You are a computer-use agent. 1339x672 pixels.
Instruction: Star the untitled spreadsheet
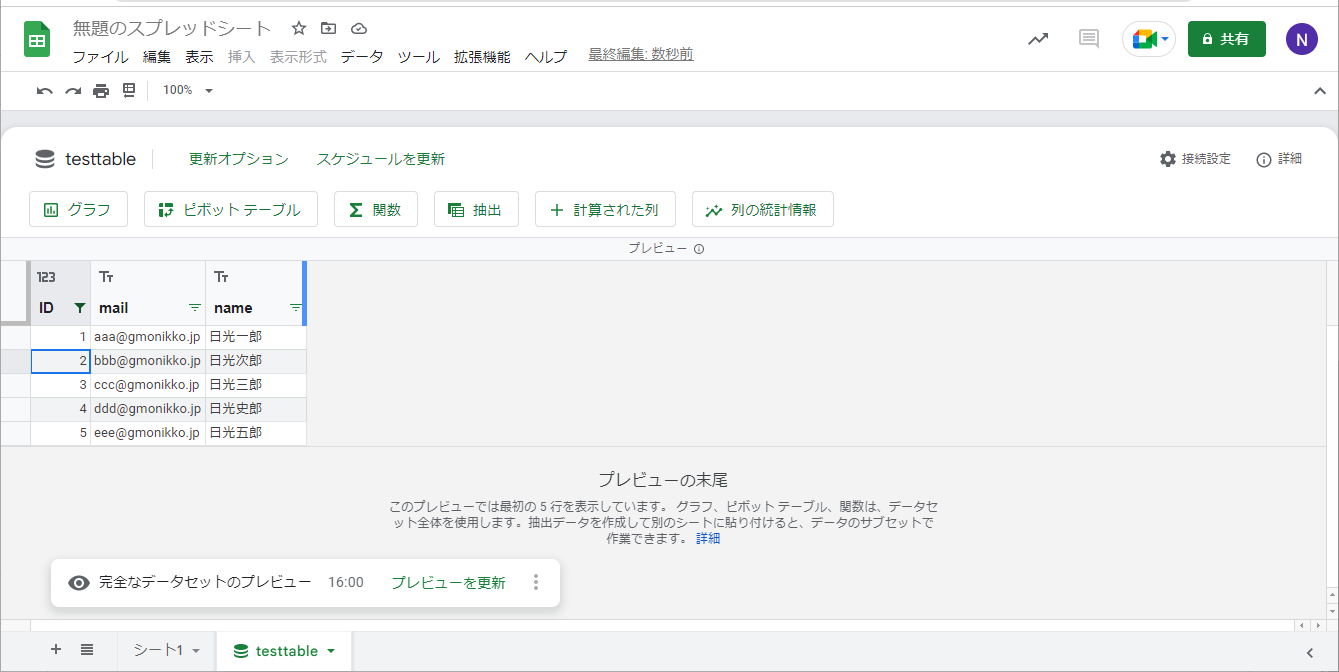click(298, 28)
